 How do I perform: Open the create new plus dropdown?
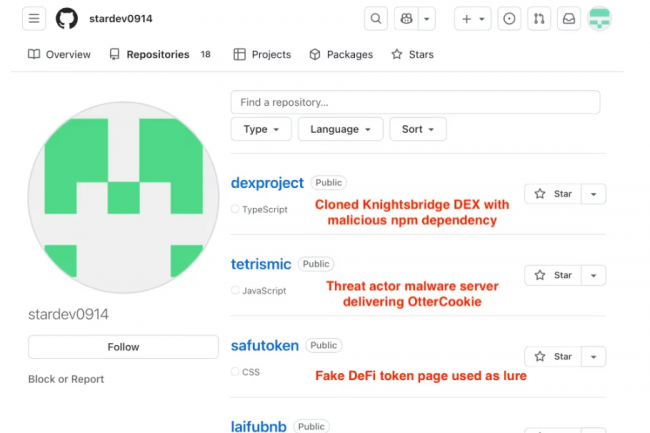click(471, 19)
